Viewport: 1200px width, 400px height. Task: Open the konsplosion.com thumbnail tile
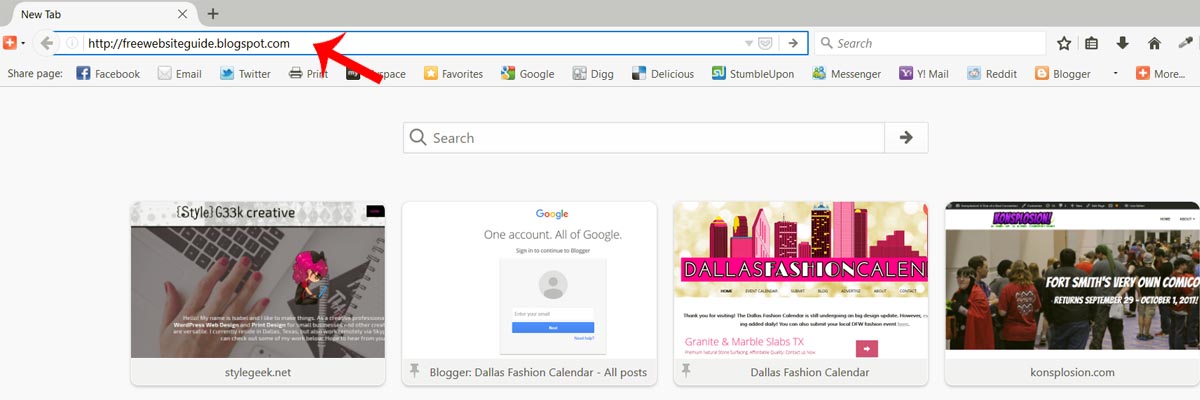pos(1072,293)
